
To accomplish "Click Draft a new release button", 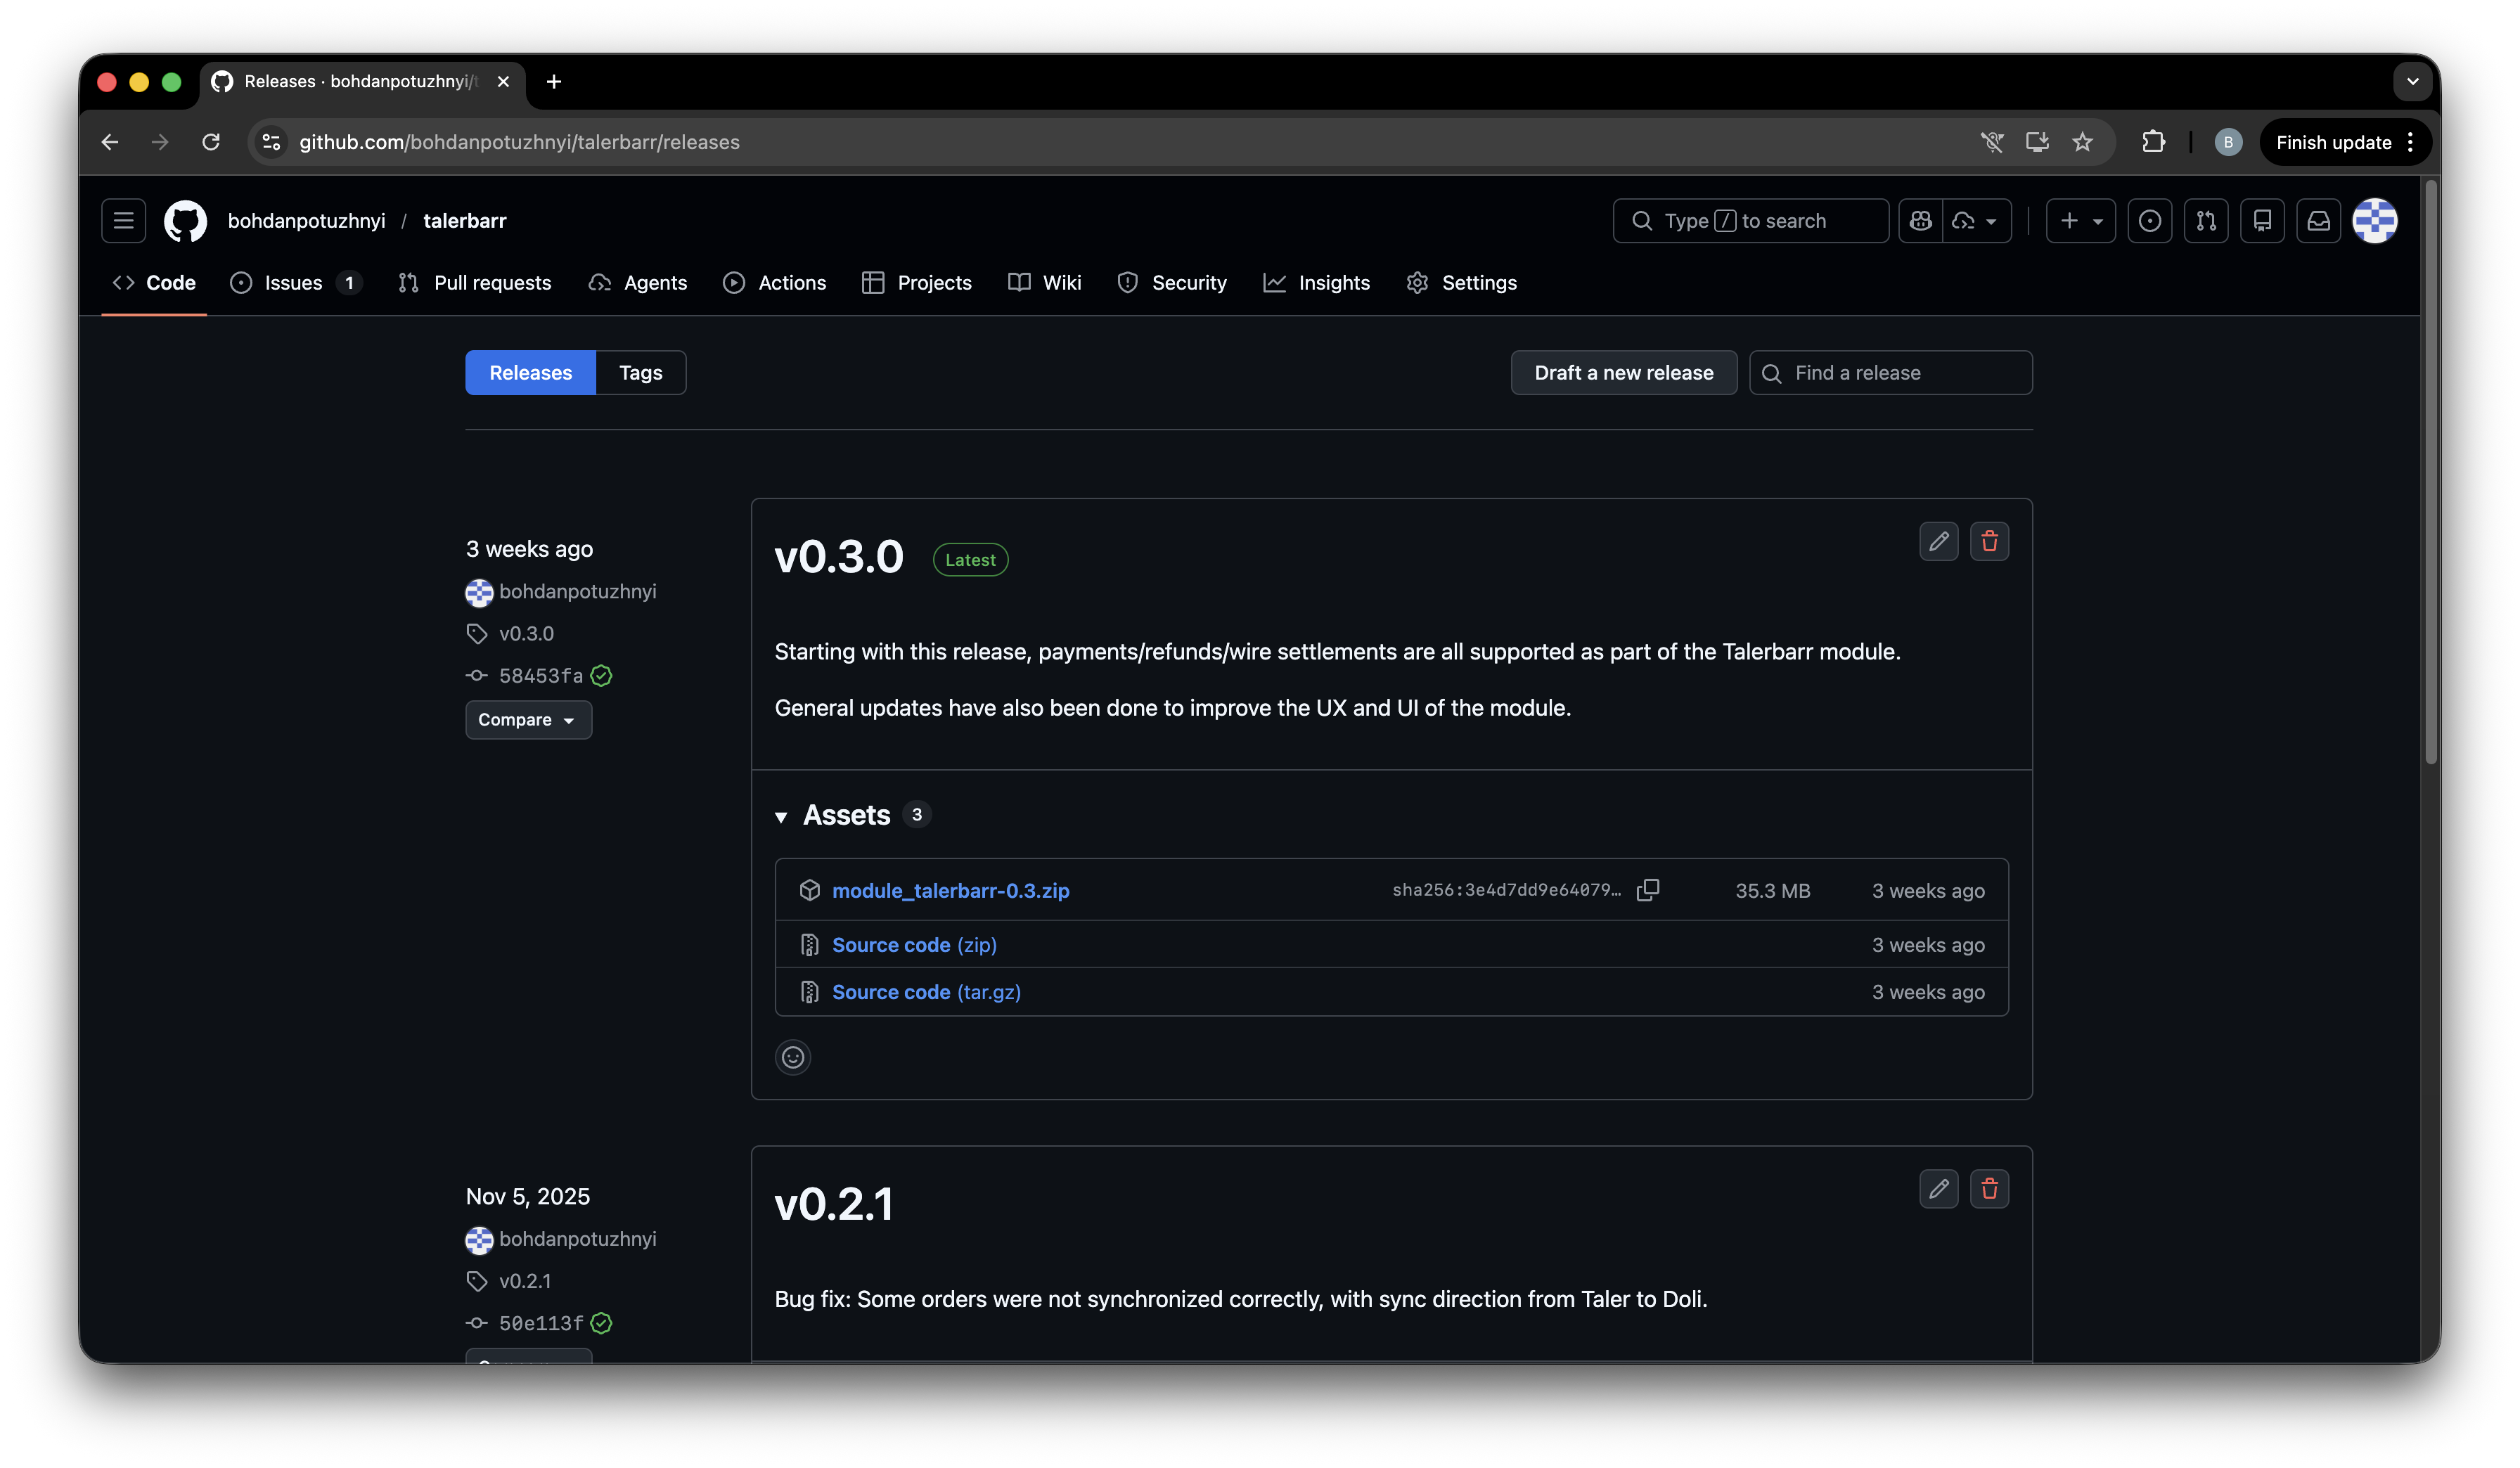I will (1623, 373).
